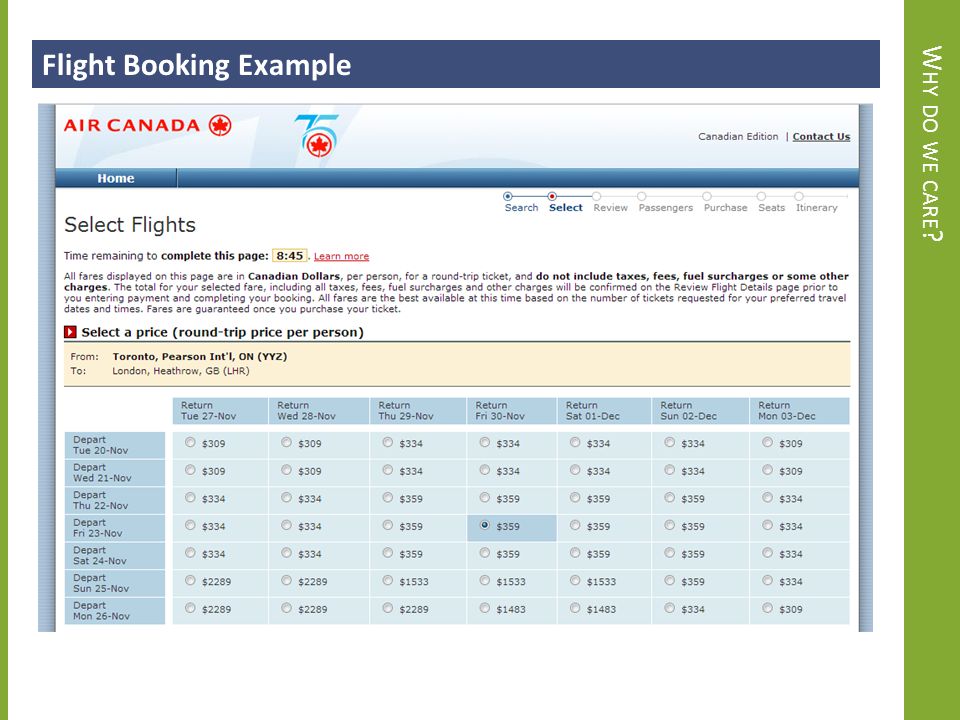960x720 pixels.
Task: Click the Review step circle
Action: tap(596, 197)
